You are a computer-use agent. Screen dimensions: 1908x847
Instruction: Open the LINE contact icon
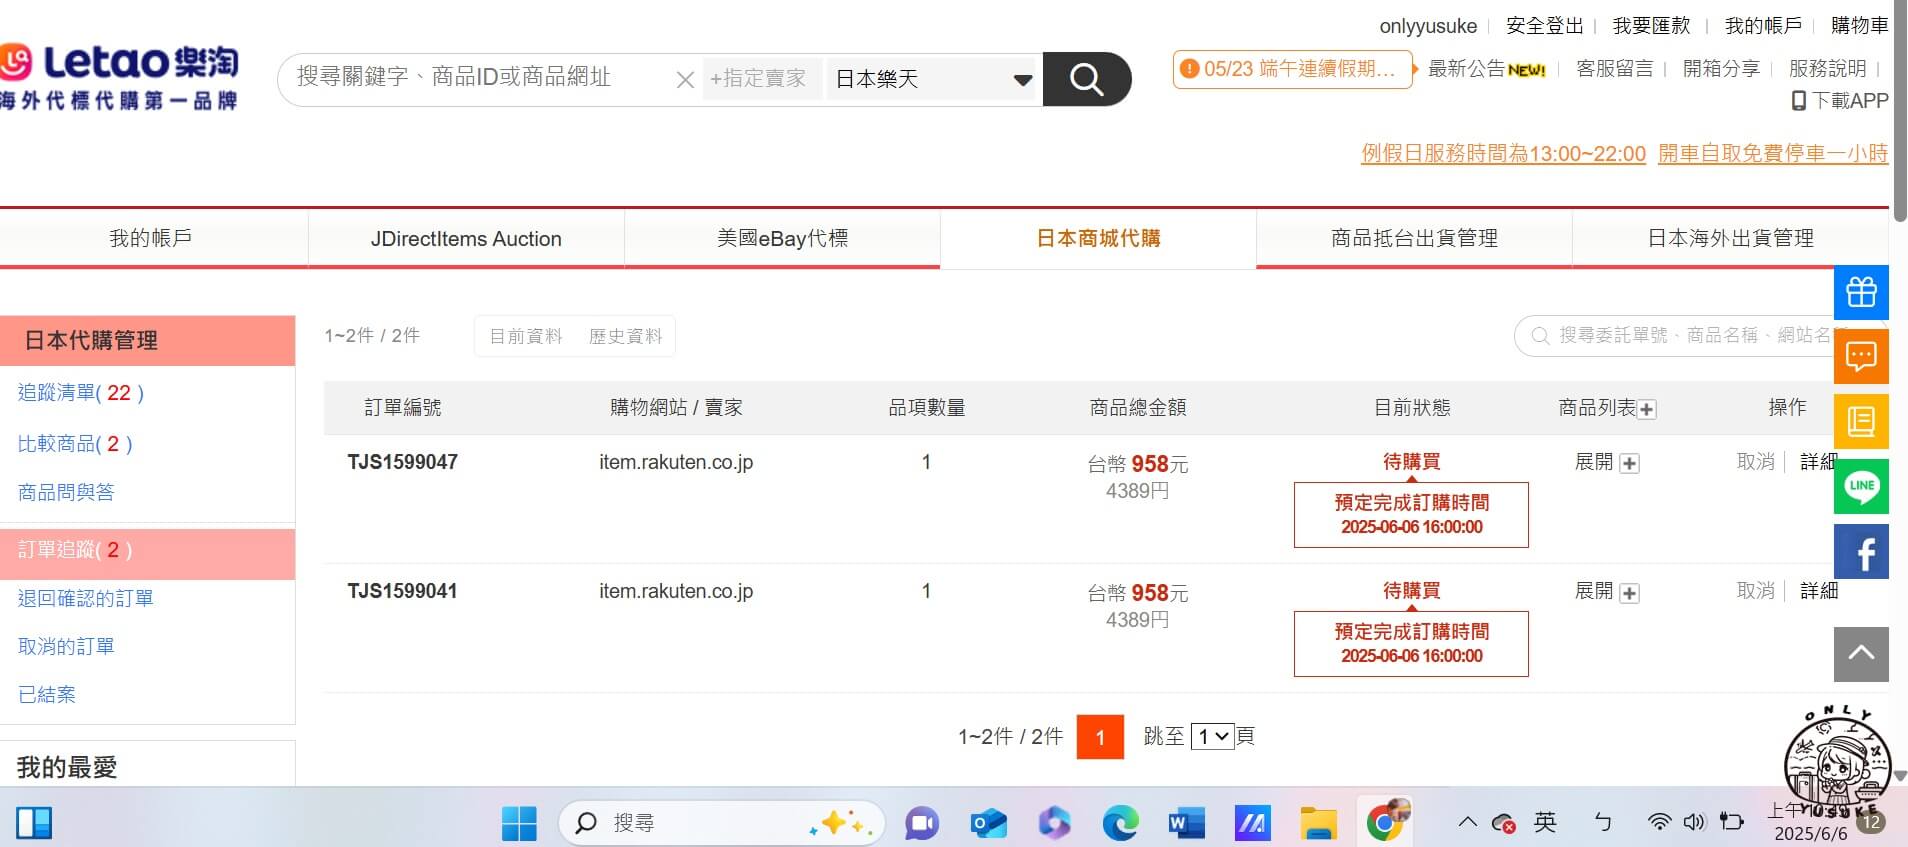coord(1861,486)
